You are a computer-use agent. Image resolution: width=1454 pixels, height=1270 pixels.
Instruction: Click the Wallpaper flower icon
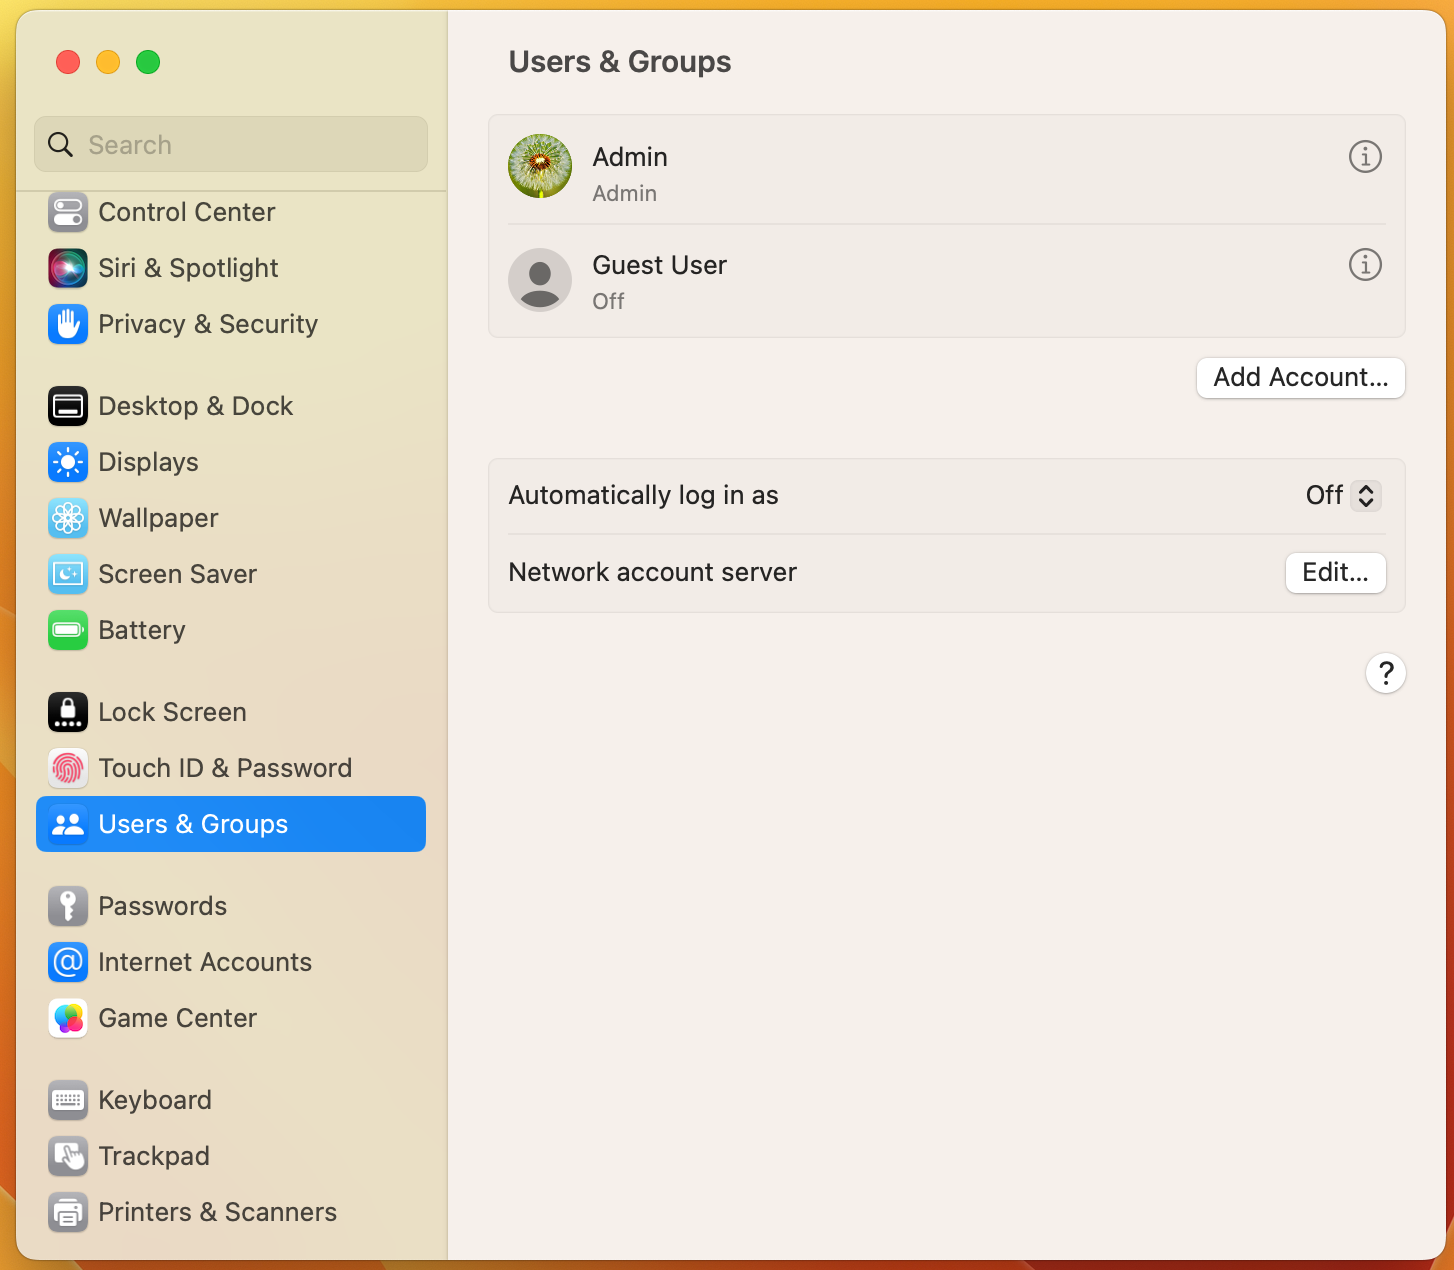pyautogui.click(x=68, y=518)
